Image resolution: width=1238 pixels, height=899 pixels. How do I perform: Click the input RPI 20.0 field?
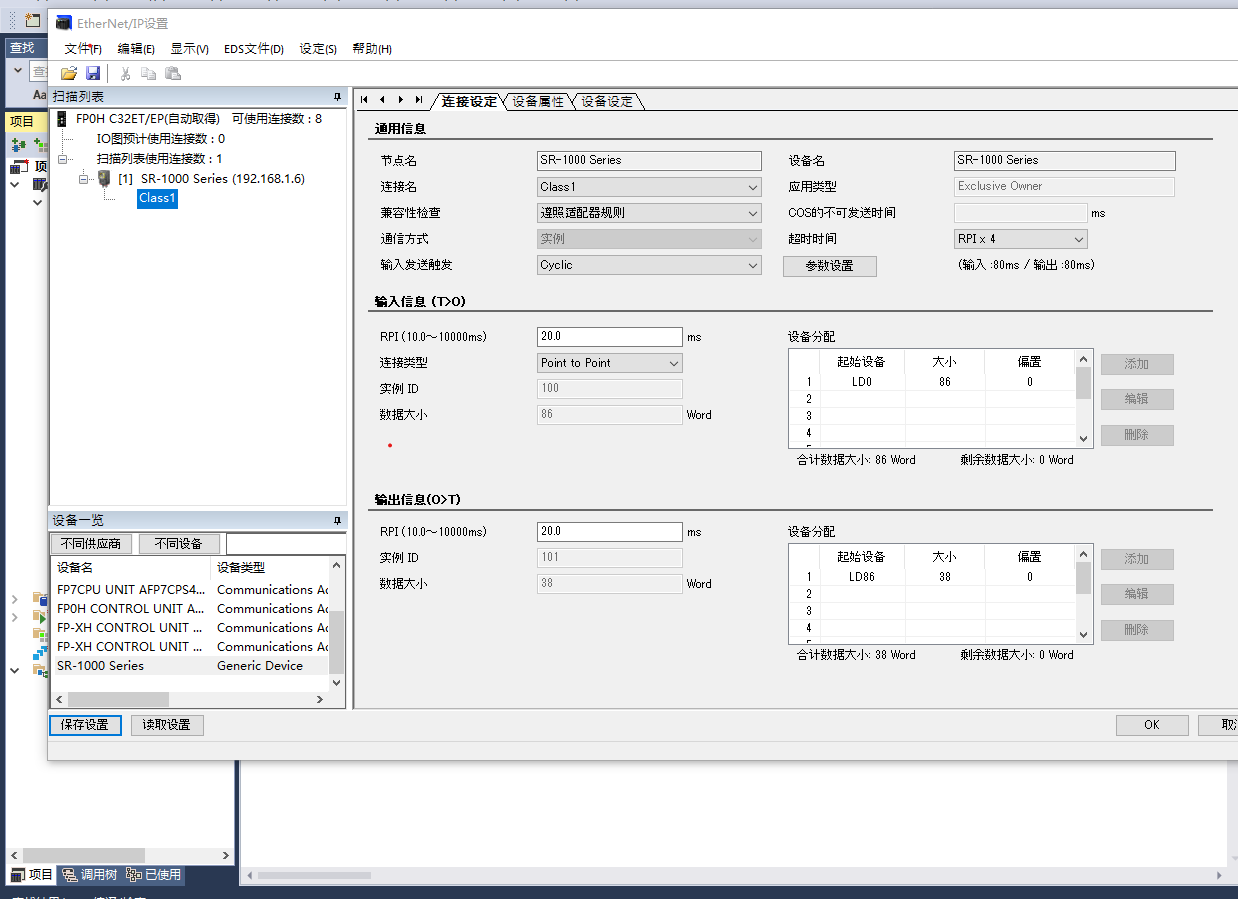609,337
